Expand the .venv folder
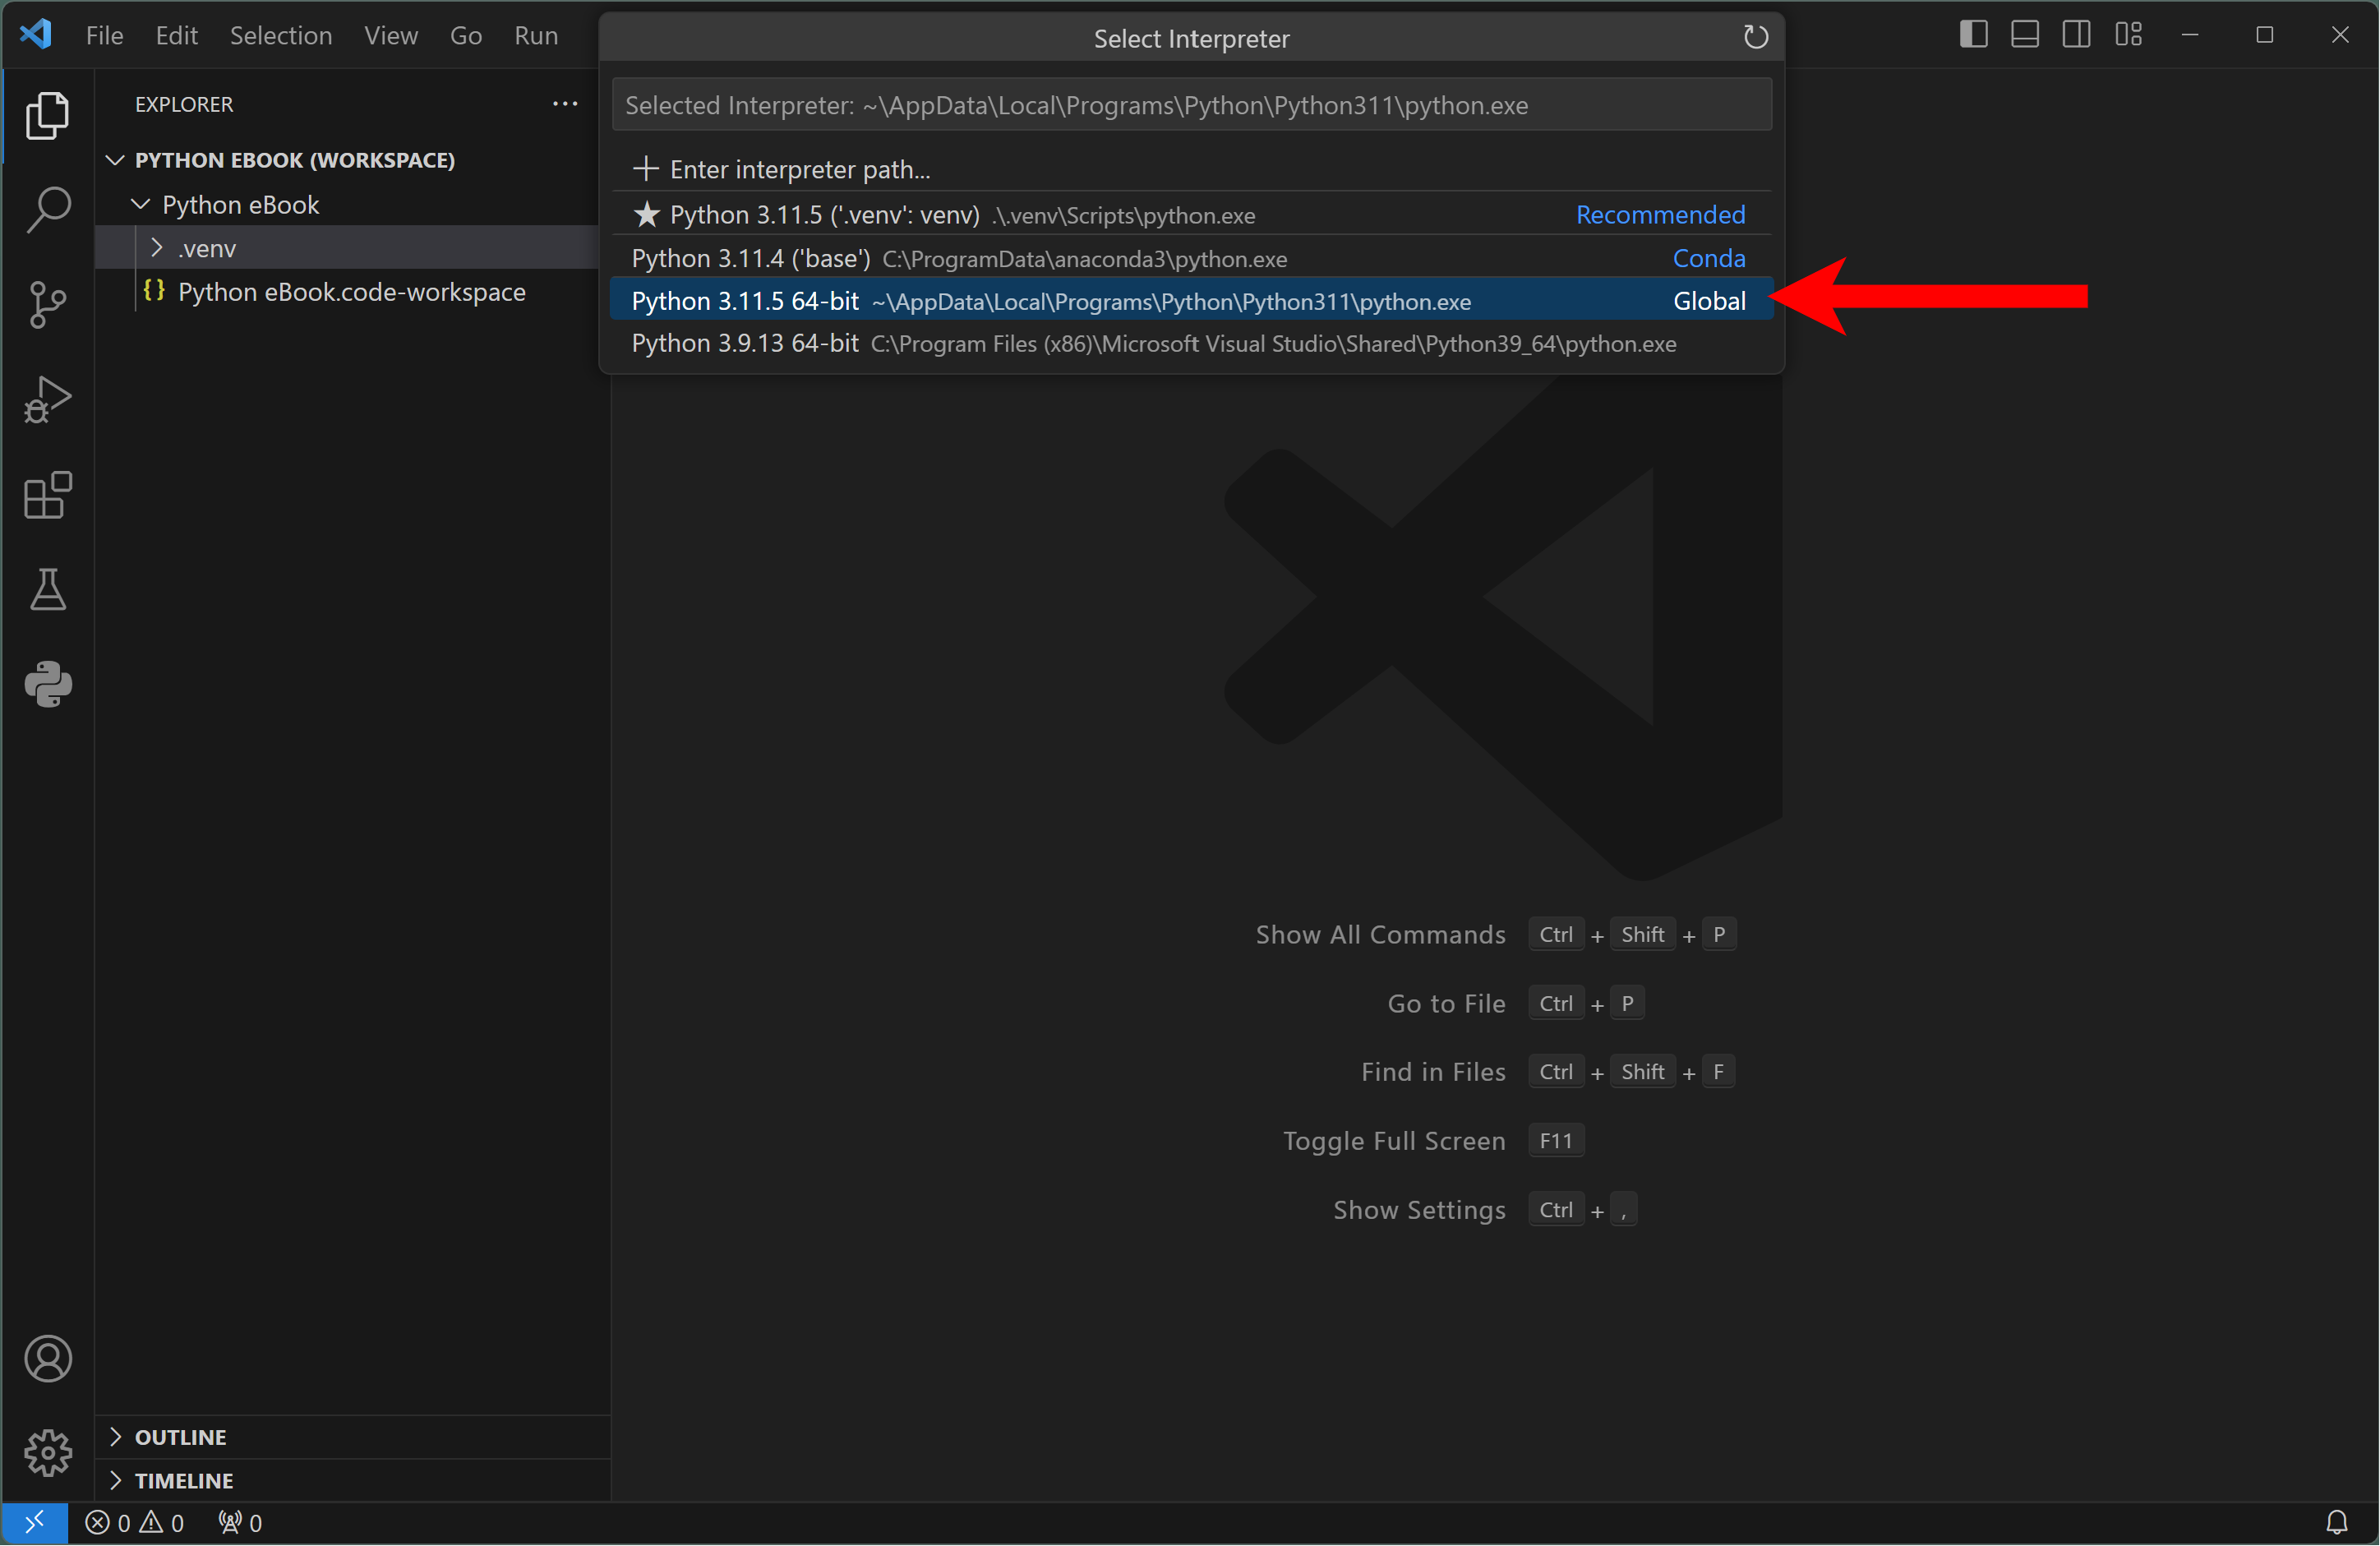 (157, 247)
